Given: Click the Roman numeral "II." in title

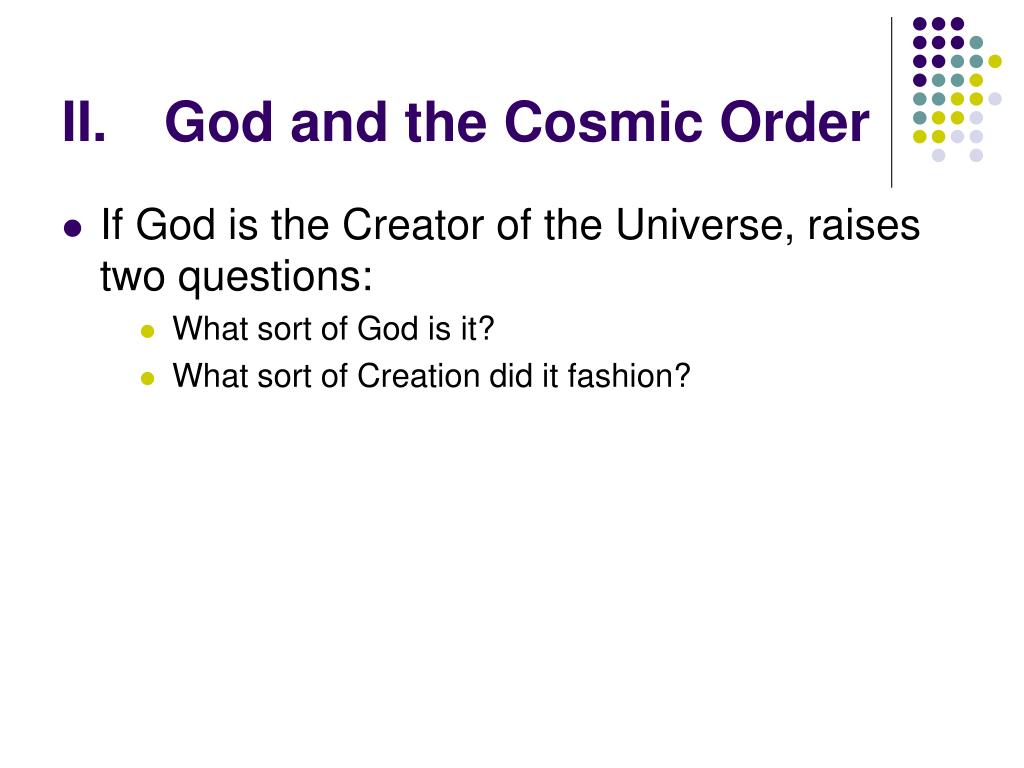Looking at the screenshot, I should coord(84,122).
